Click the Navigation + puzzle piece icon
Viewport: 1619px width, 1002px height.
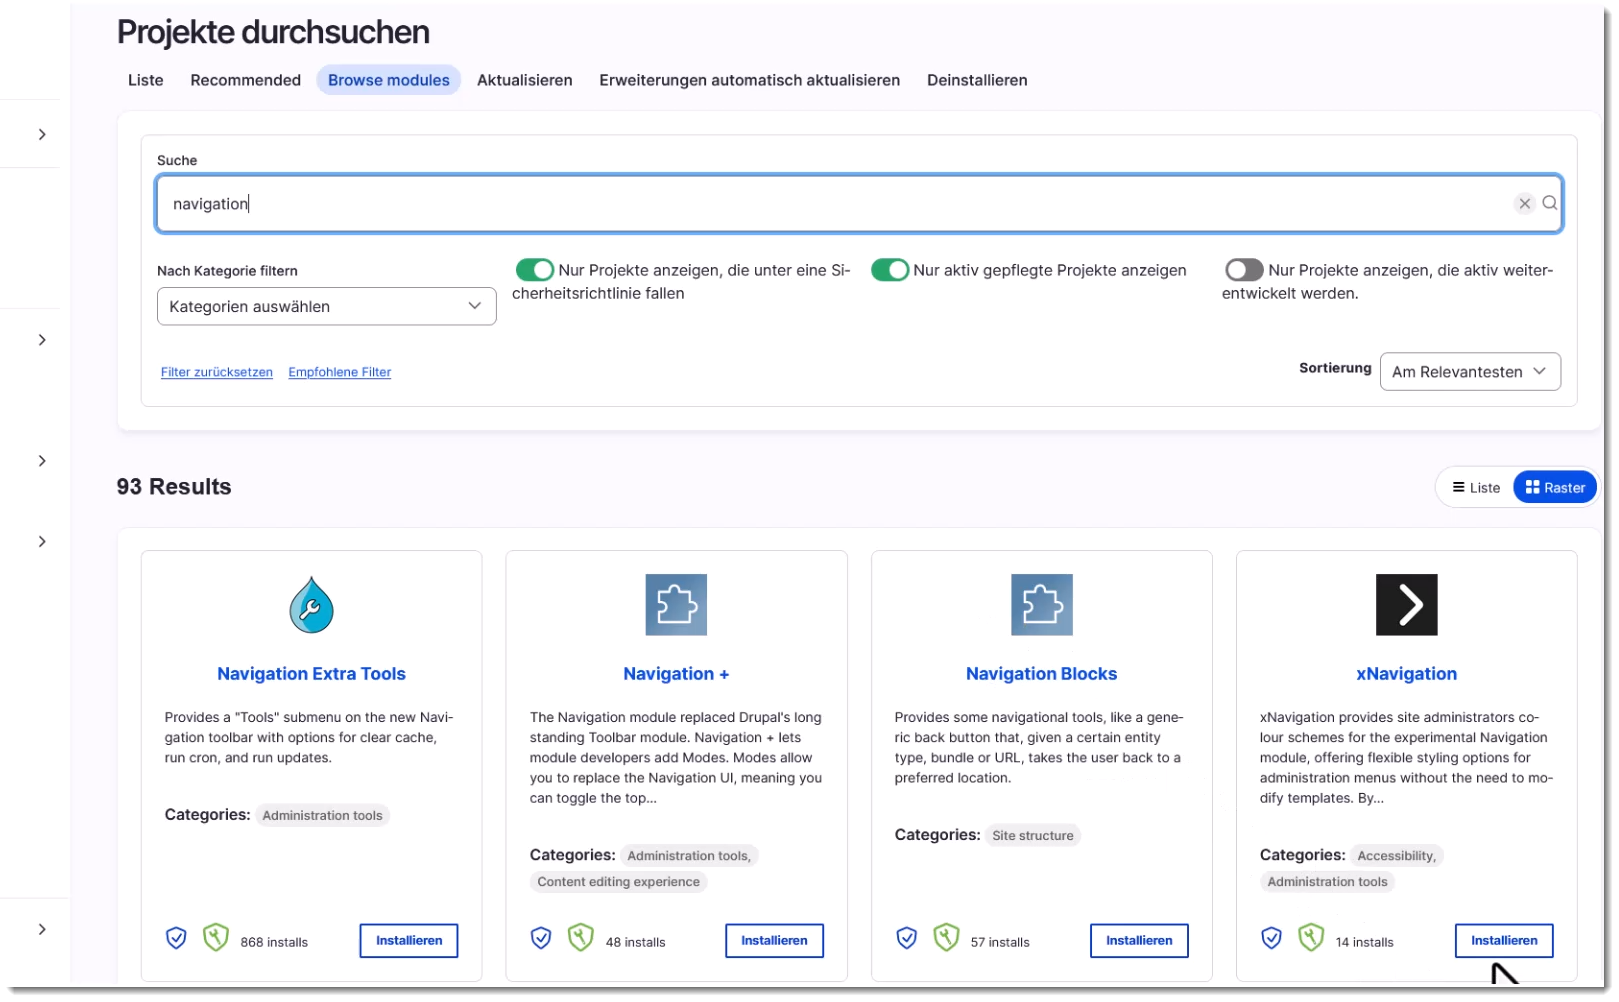[676, 605]
